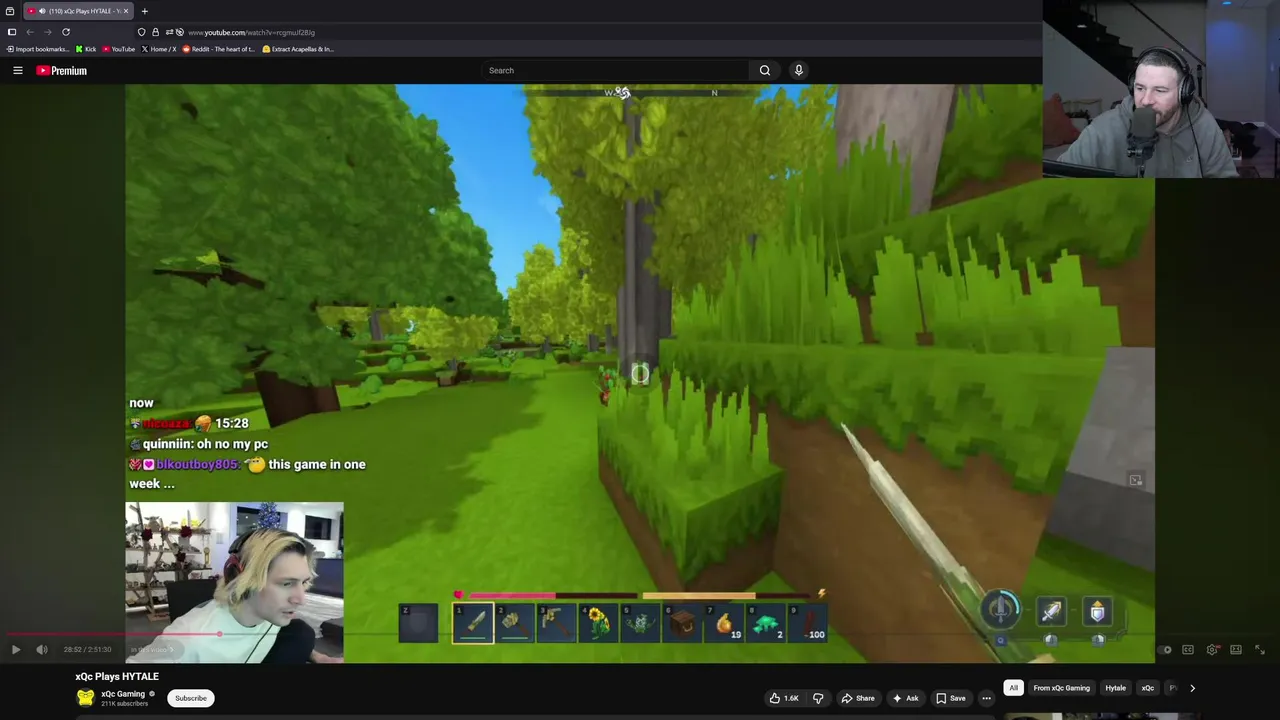Click the streamer webcam overlay at top right
Screen dimensions: 1280x720
pos(1161,89)
